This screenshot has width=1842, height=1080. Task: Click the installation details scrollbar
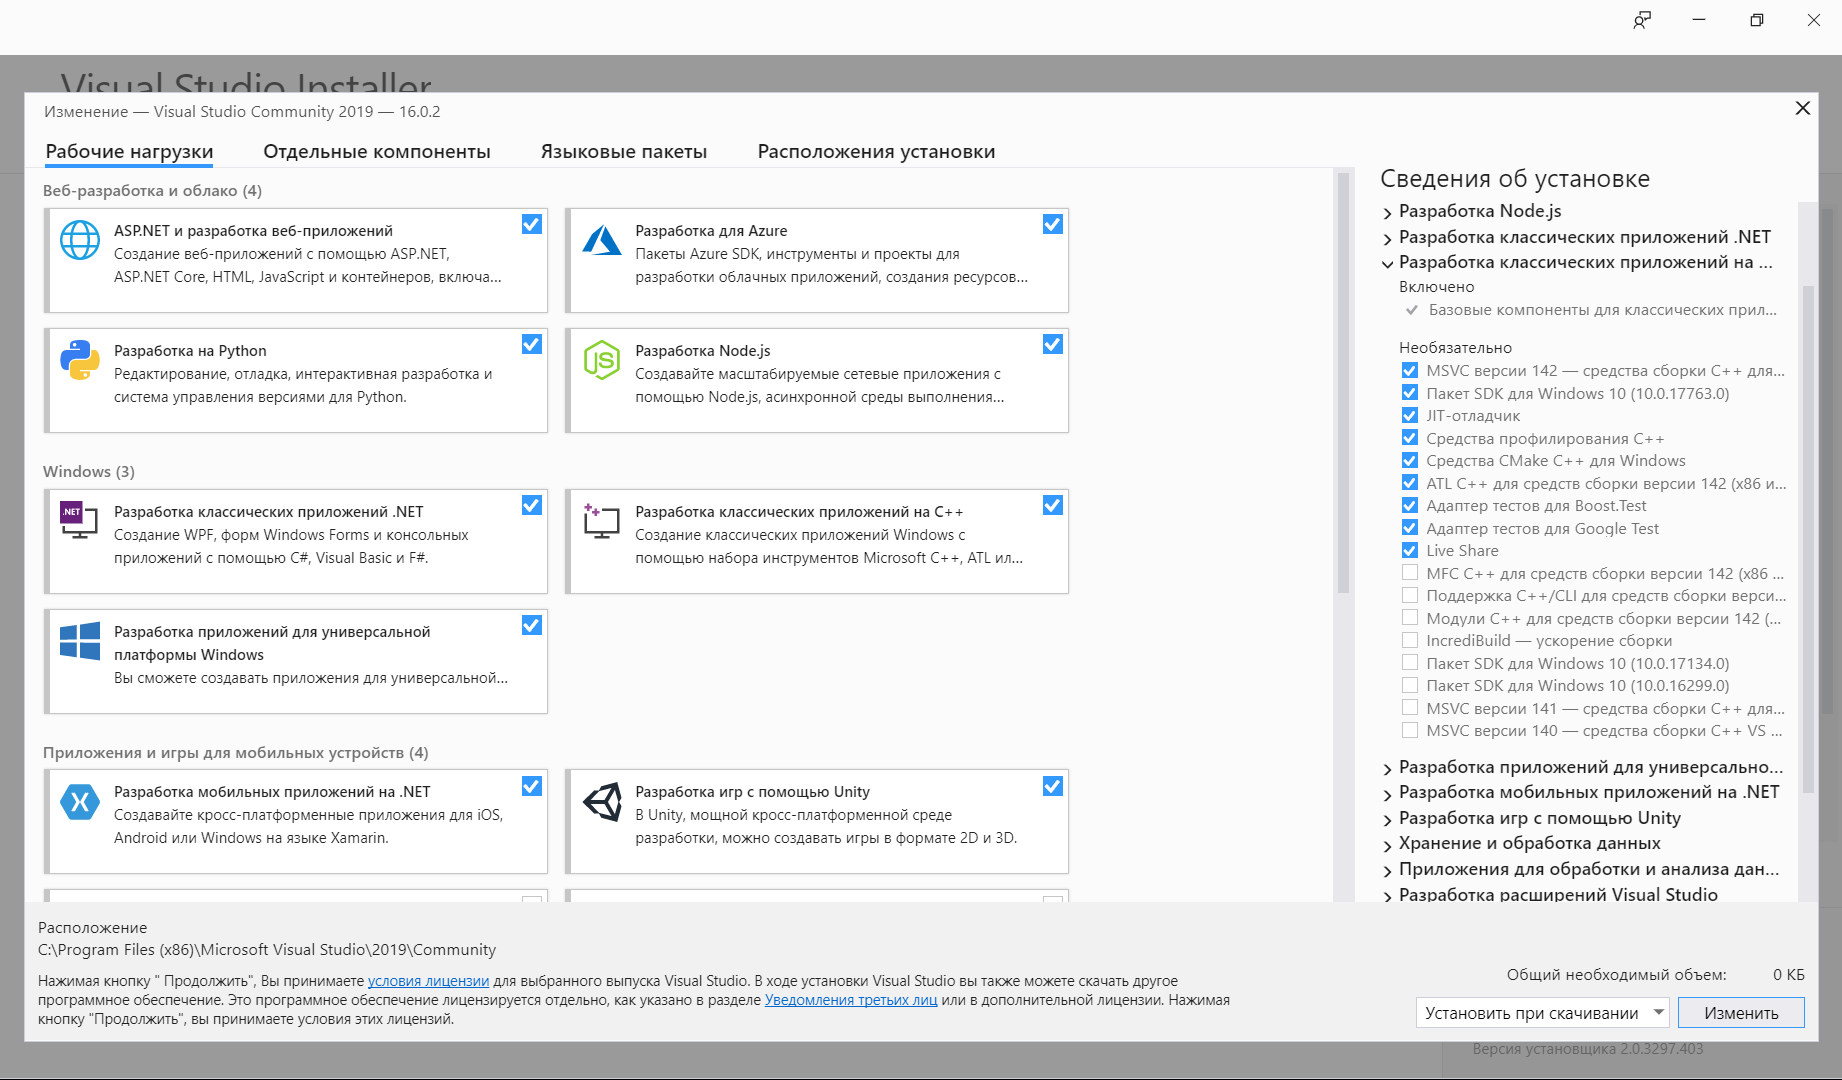pos(1808,540)
